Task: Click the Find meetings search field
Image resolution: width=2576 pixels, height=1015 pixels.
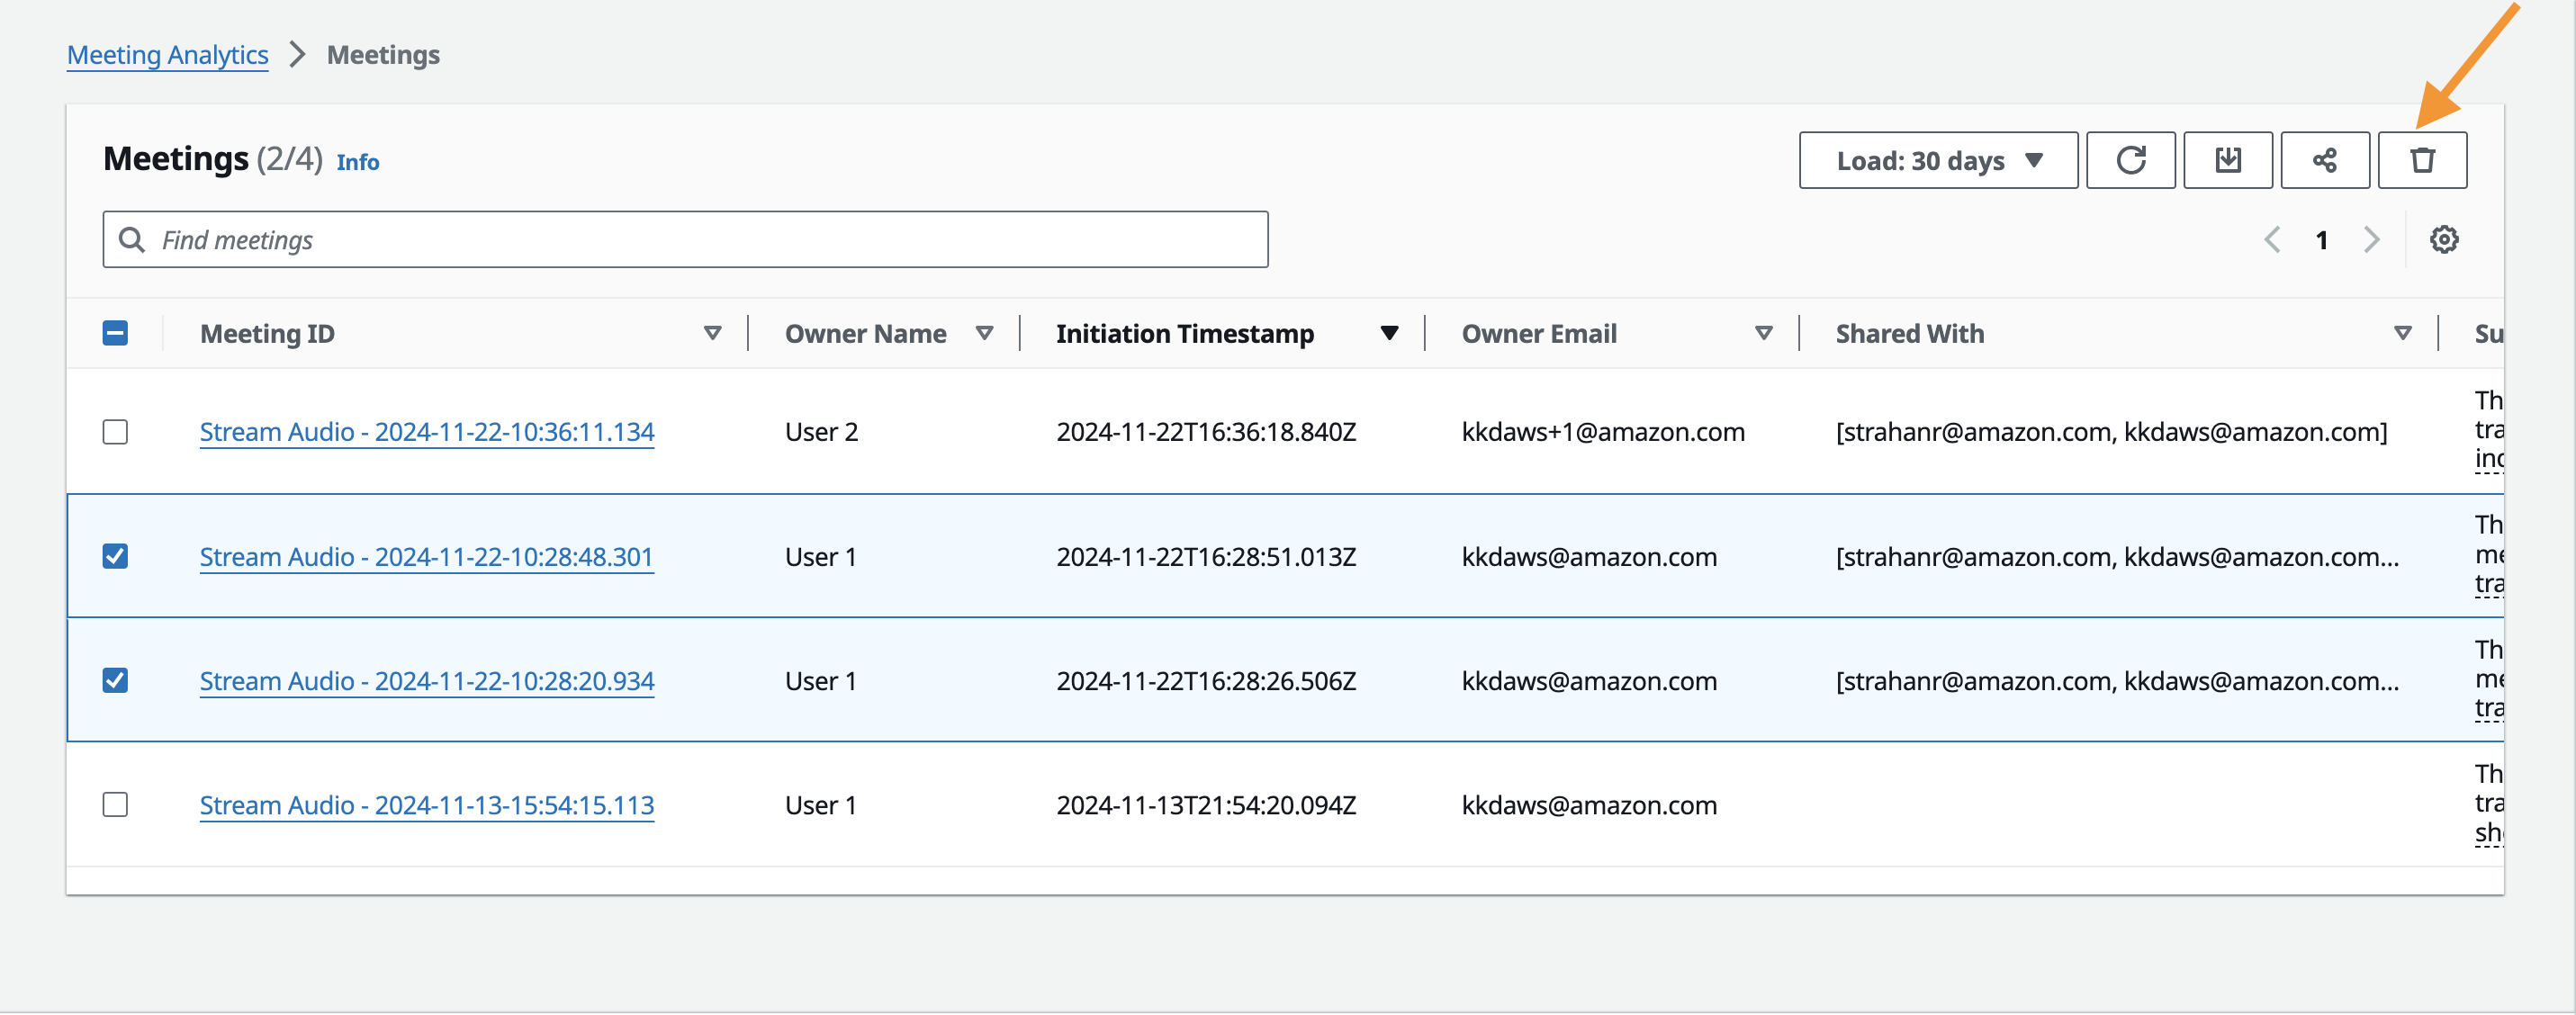Action: click(x=700, y=240)
